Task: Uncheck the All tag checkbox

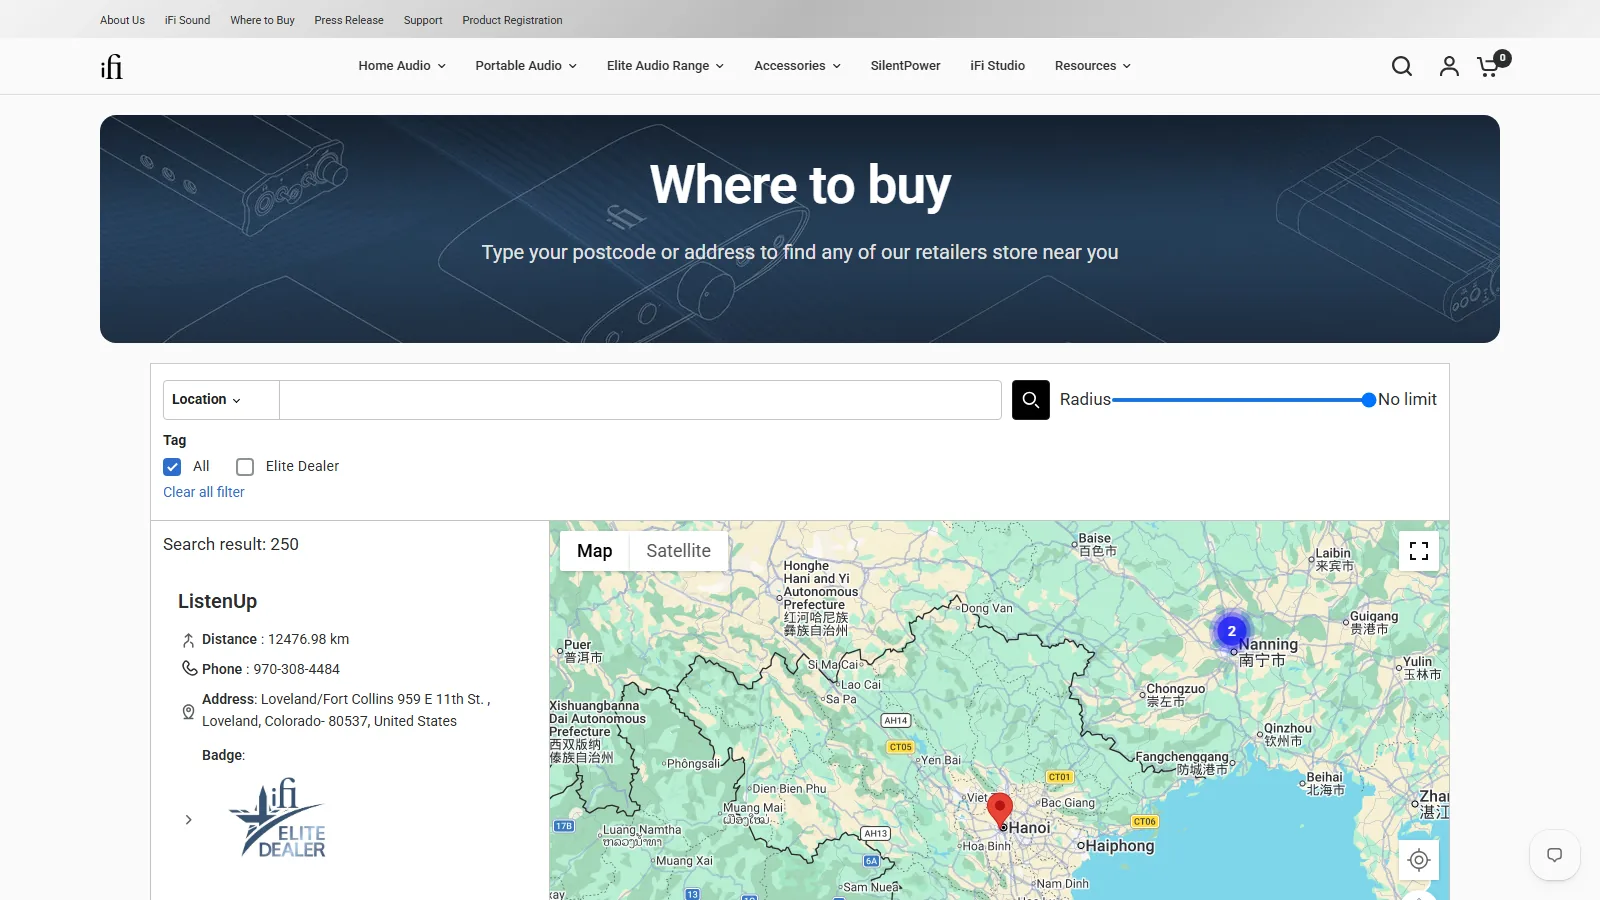Action: coord(172,467)
